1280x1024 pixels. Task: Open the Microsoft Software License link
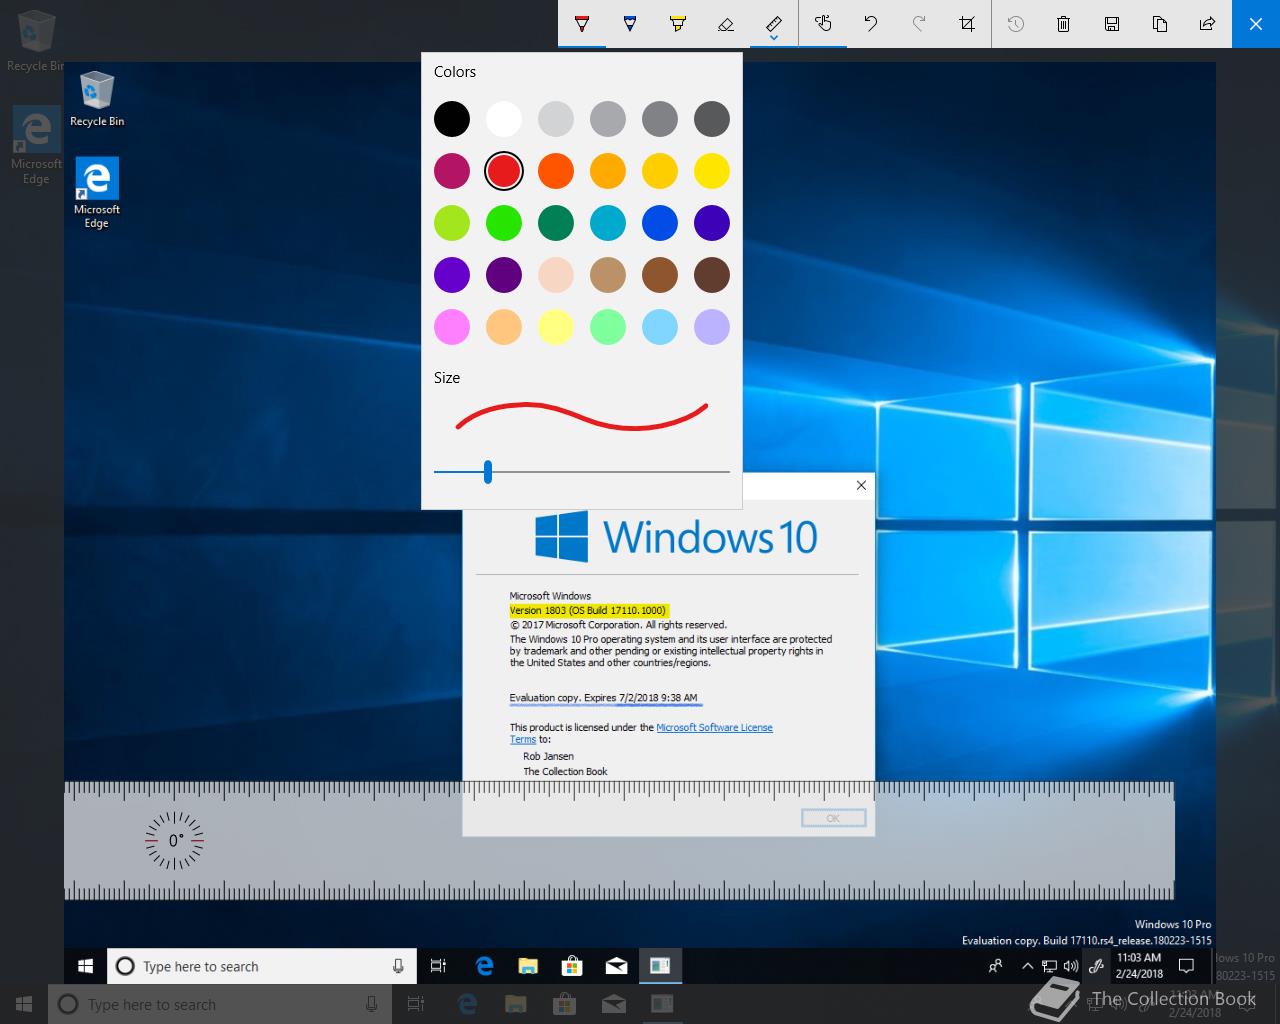(x=714, y=727)
